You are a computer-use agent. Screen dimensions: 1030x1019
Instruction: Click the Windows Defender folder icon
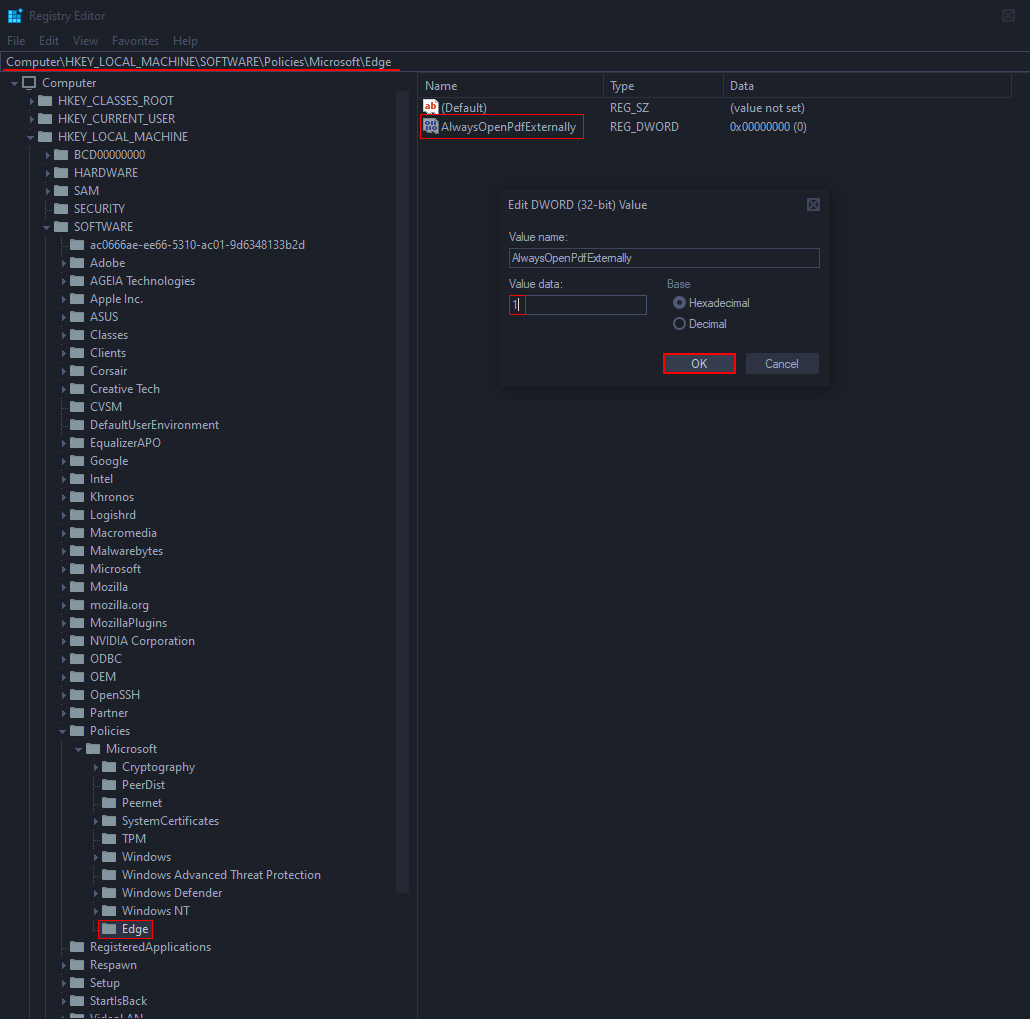pyautogui.click(x=109, y=892)
